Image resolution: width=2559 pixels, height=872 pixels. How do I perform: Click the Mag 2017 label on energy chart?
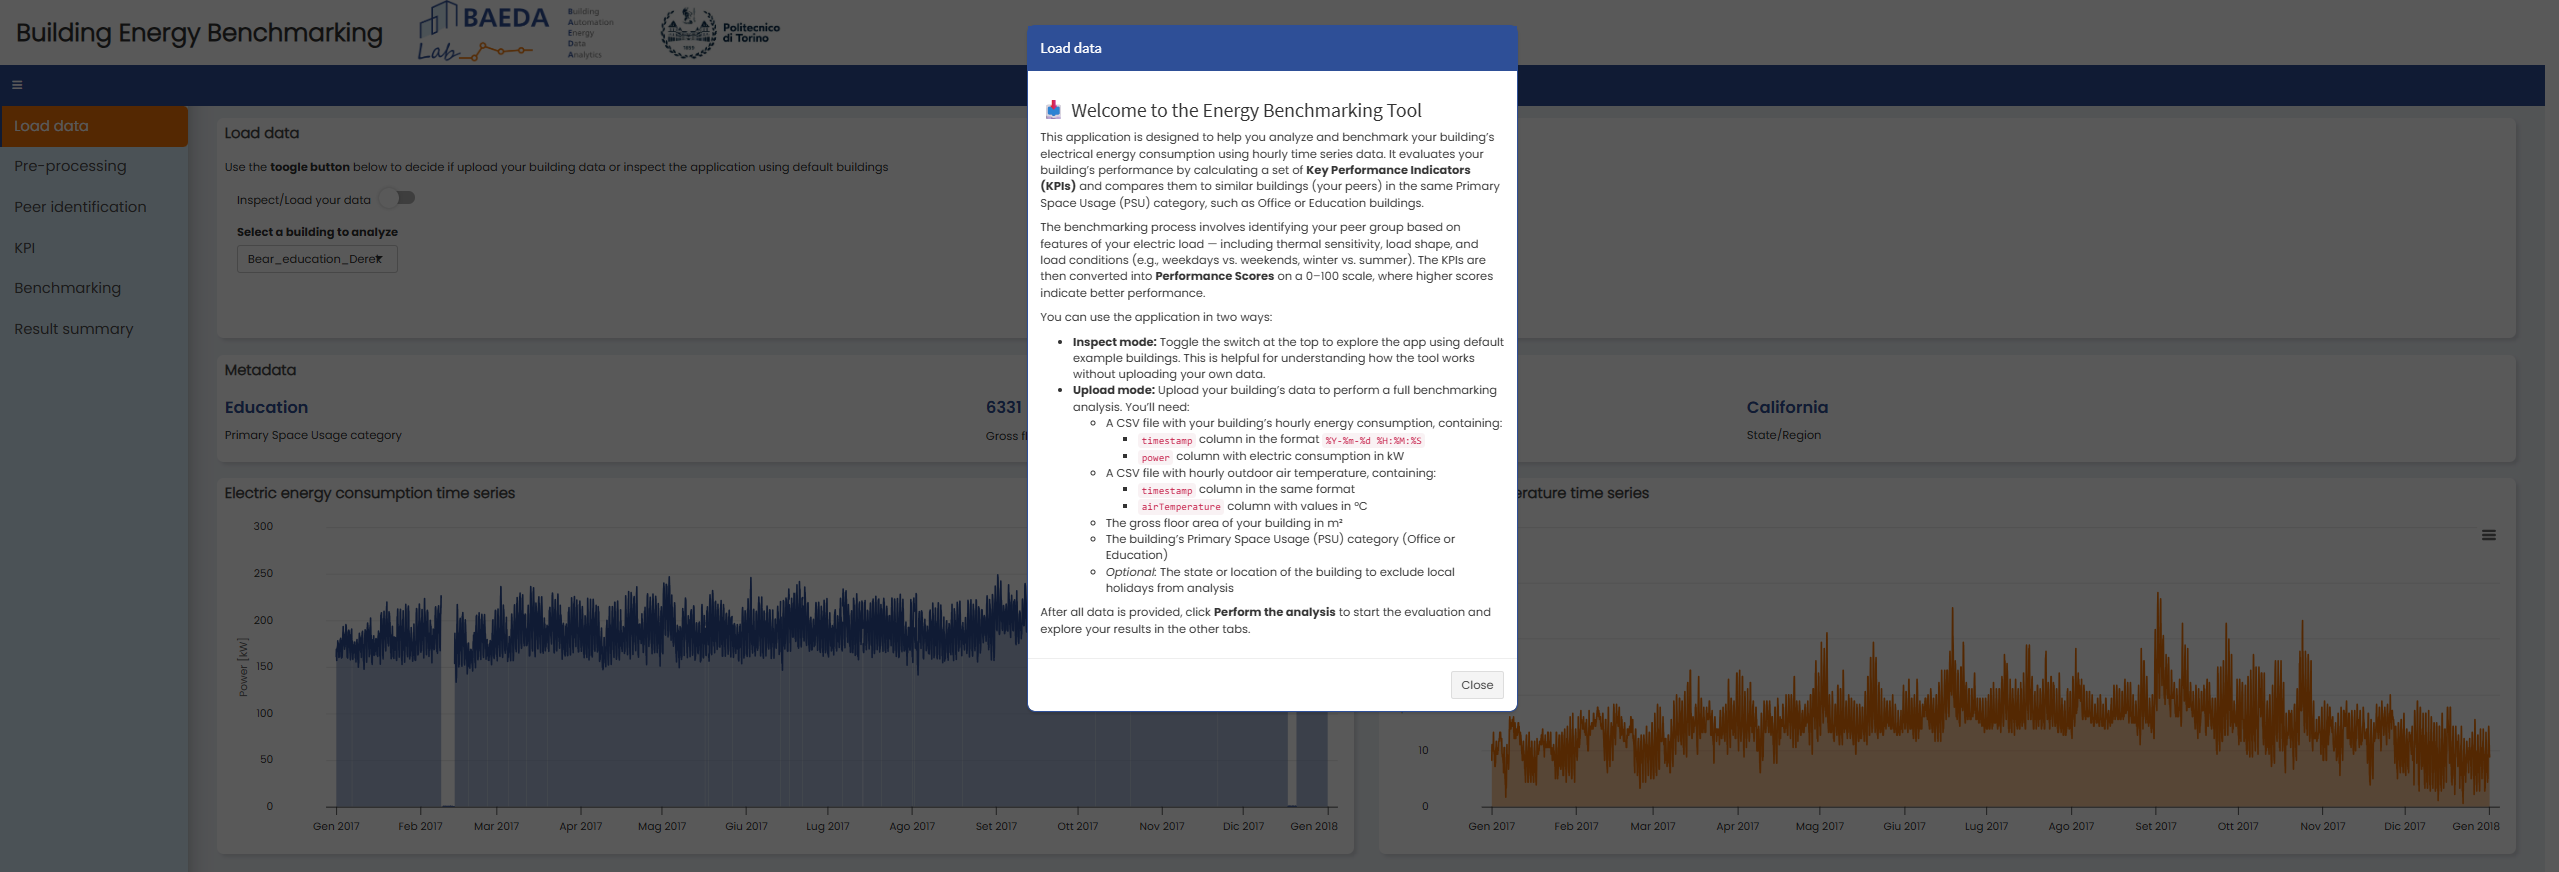[x=662, y=826]
